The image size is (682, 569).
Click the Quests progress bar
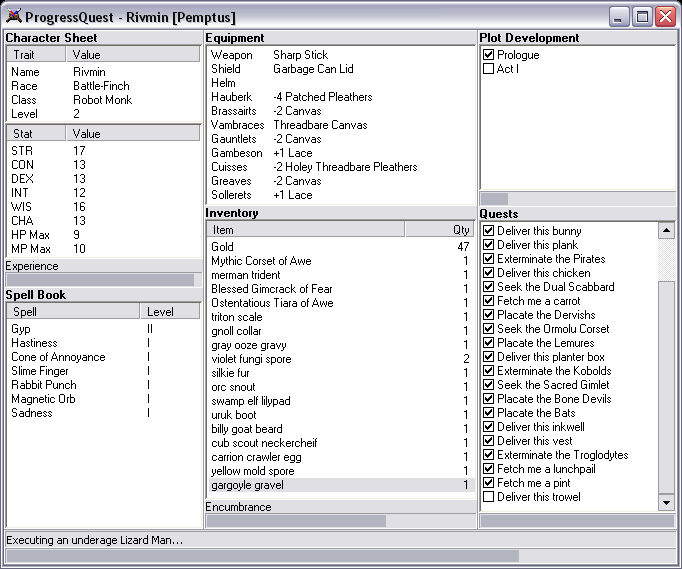tap(578, 521)
